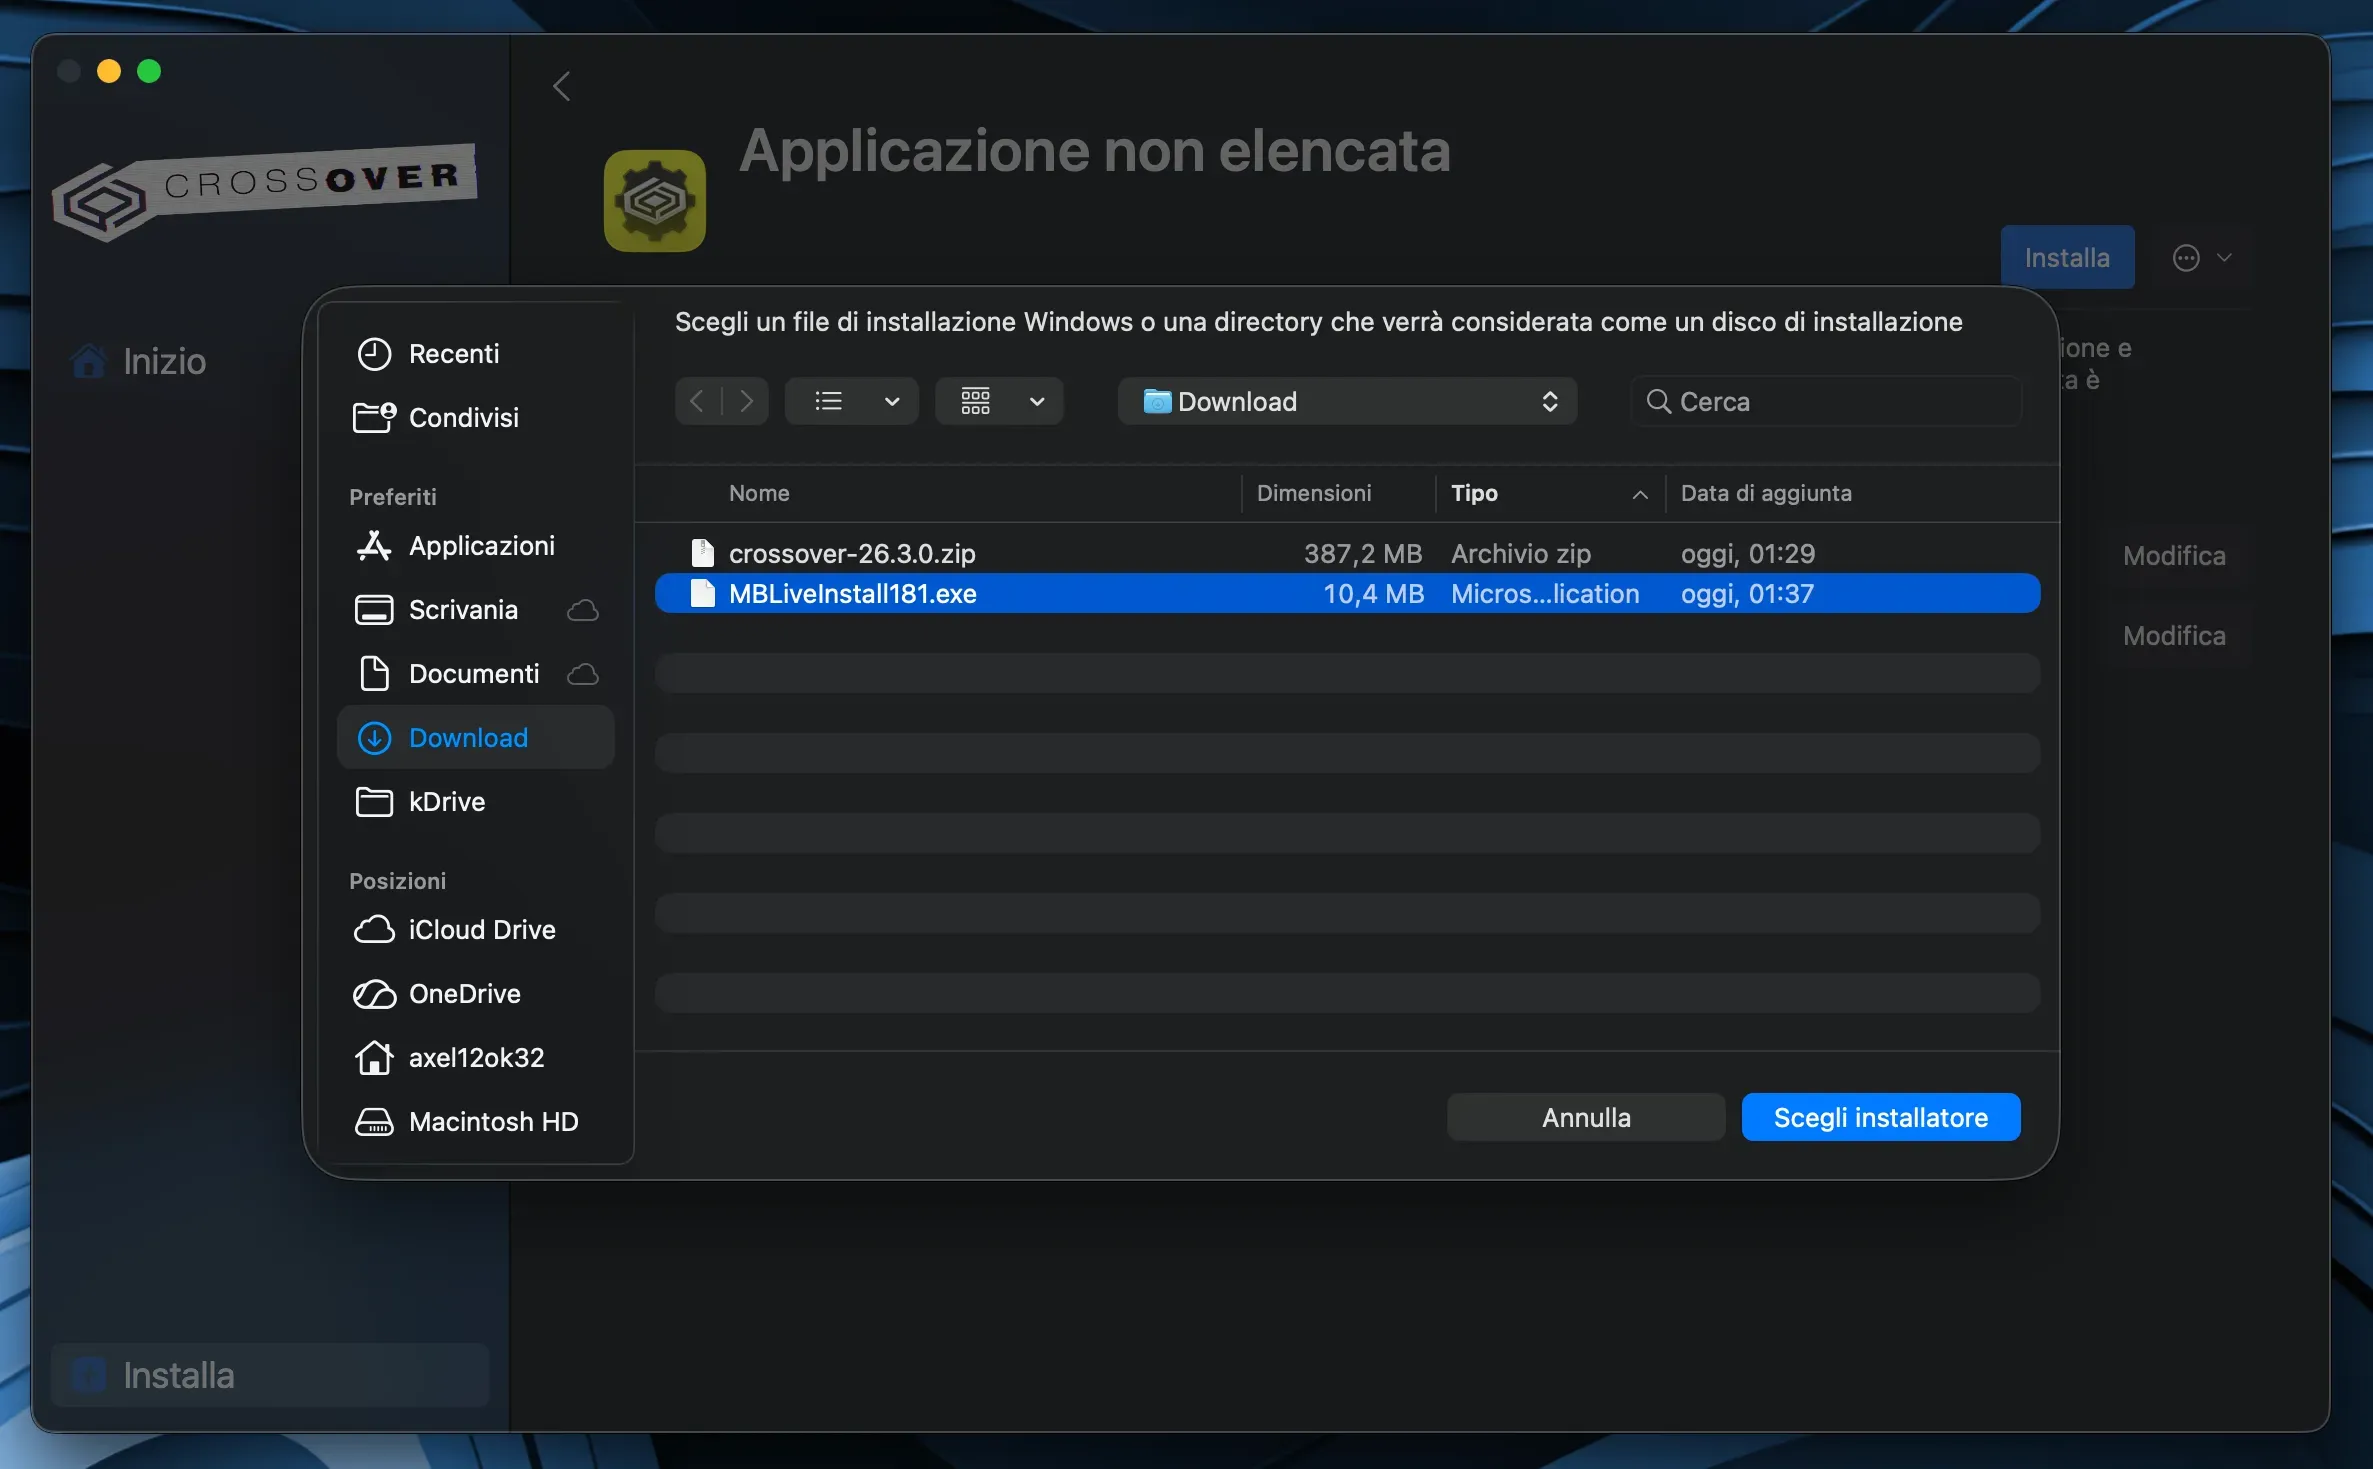Click the back chevron in CrossOver window

click(x=562, y=87)
